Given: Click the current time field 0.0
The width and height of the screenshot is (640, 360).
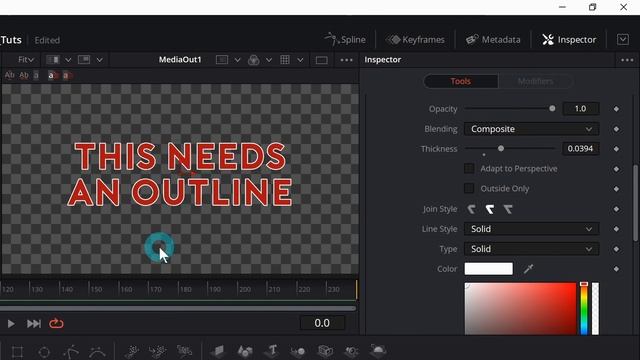Looking at the screenshot, I should [322, 323].
